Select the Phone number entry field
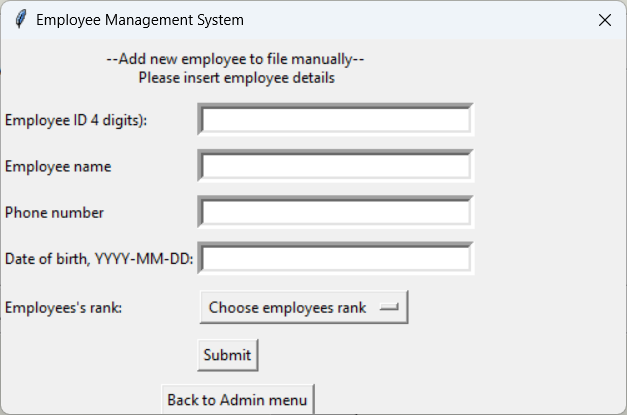 point(335,212)
